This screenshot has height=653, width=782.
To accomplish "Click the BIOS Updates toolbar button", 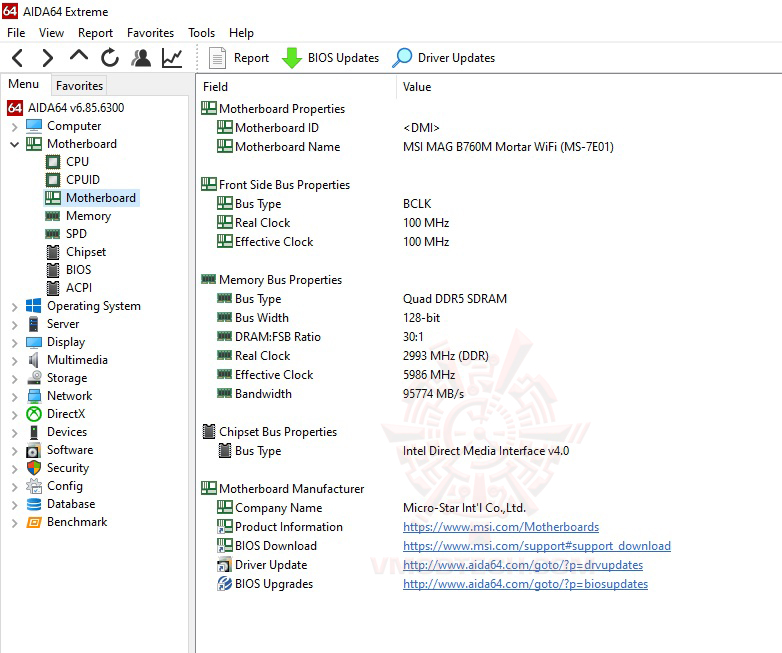I will point(331,58).
